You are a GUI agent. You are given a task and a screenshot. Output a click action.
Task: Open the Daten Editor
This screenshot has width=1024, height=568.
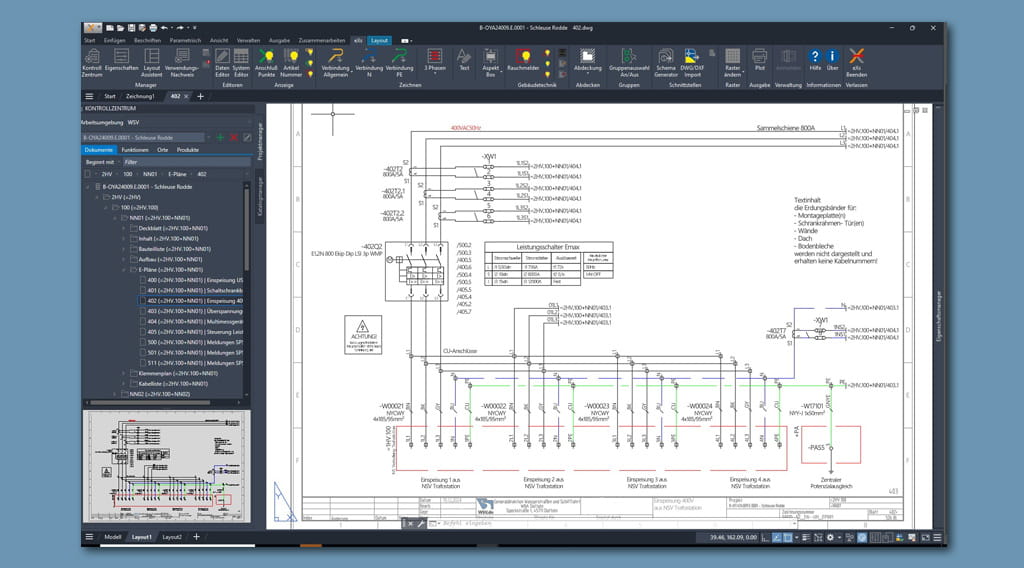click(222, 57)
